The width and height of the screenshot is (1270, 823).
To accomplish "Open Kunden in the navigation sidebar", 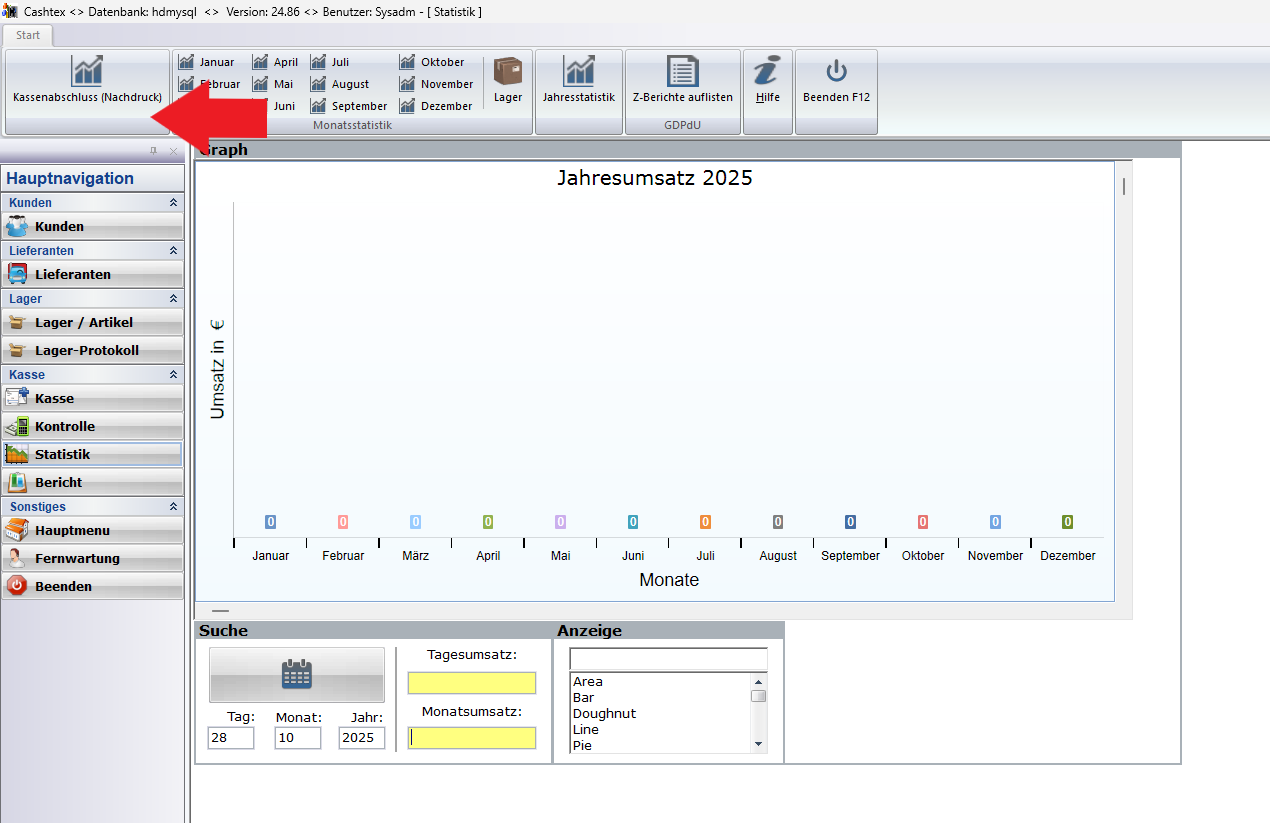I will click(x=92, y=226).
